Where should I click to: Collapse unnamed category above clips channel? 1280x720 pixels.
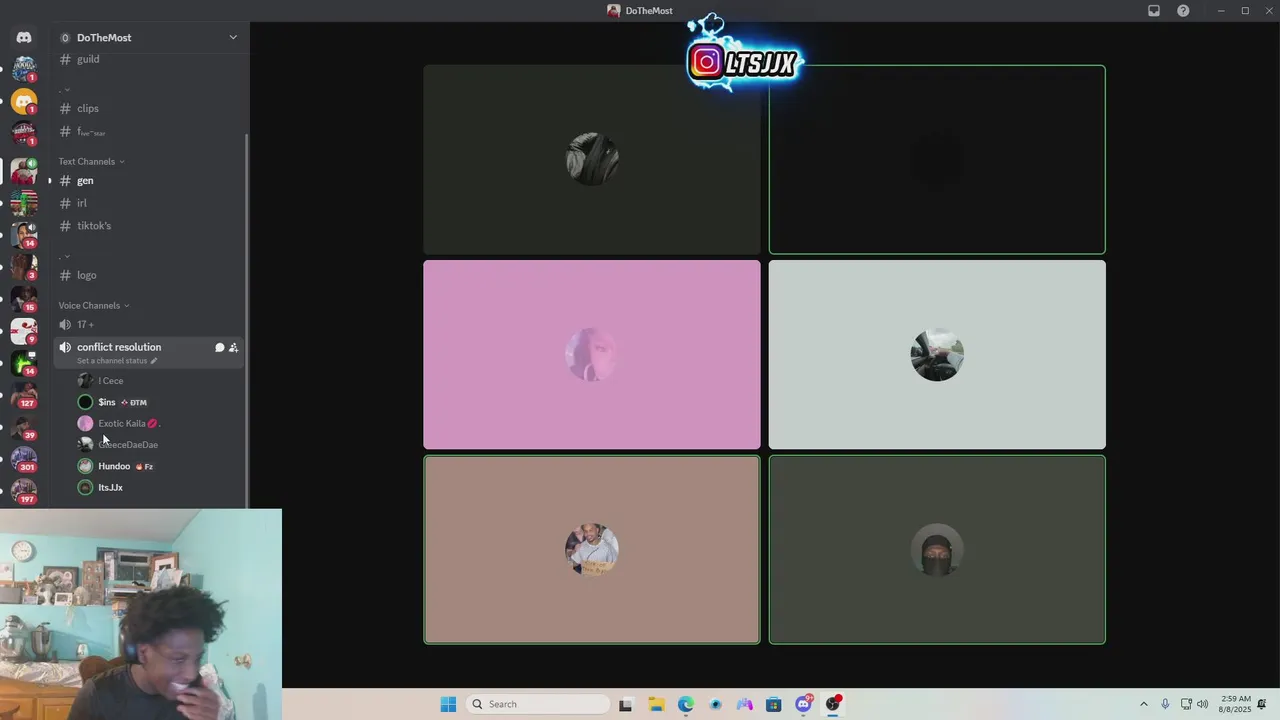point(65,89)
